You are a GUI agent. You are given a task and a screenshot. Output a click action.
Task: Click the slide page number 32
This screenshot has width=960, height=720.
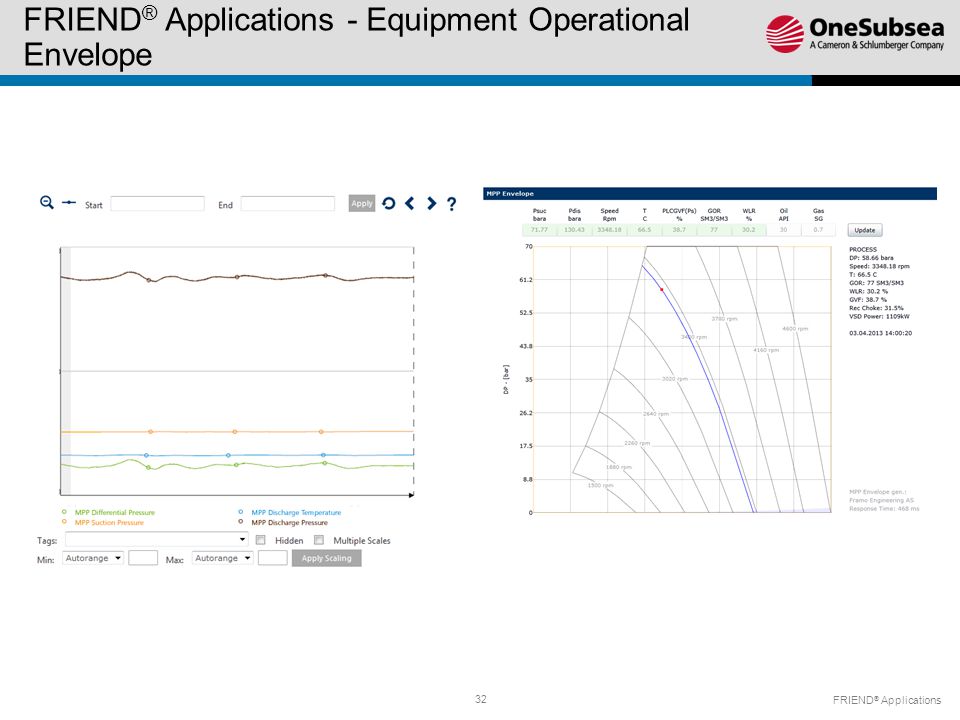(x=481, y=699)
